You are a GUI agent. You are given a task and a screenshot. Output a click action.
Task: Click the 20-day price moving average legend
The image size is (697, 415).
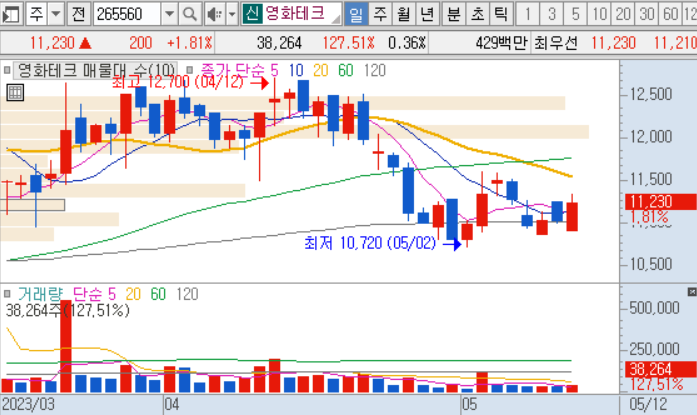(320, 70)
